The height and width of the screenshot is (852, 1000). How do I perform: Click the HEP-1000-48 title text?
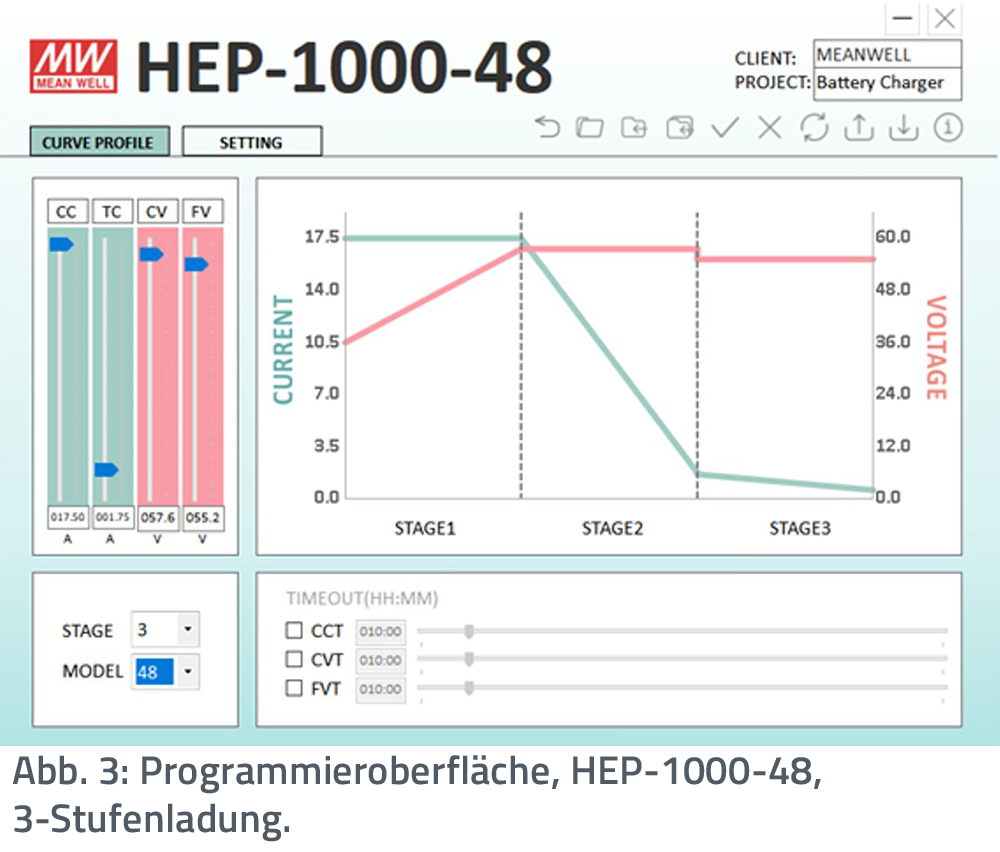[x=344, y=66]
